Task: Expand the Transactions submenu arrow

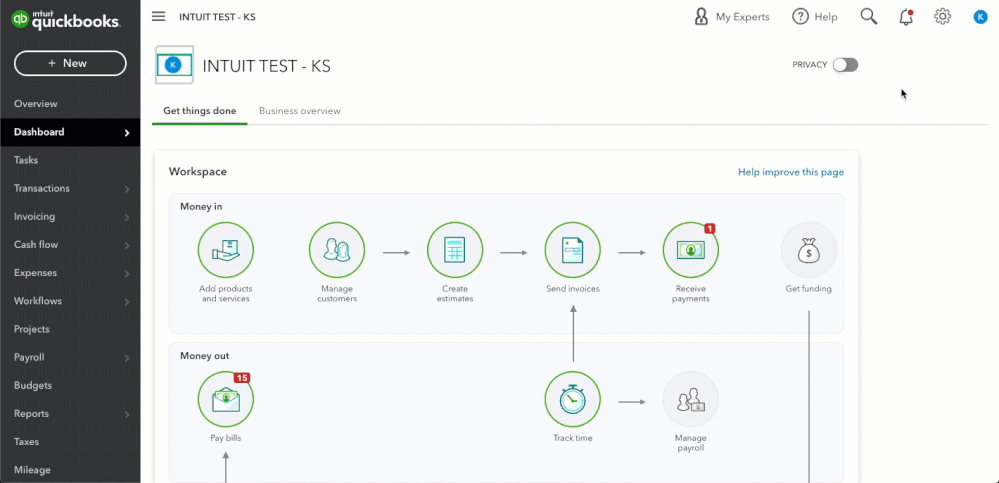Action: [x=127, y=189]
